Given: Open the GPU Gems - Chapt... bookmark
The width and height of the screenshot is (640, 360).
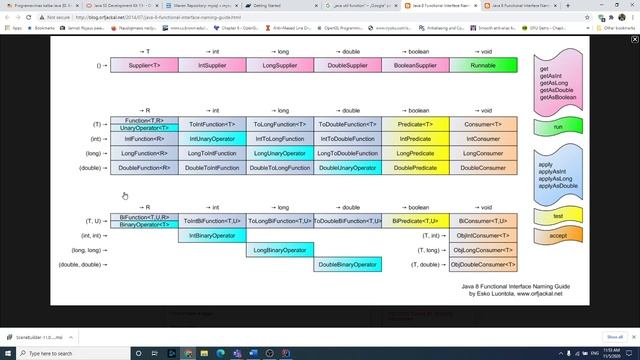Looking at the screenshot, I should click(x=544, y=28).
